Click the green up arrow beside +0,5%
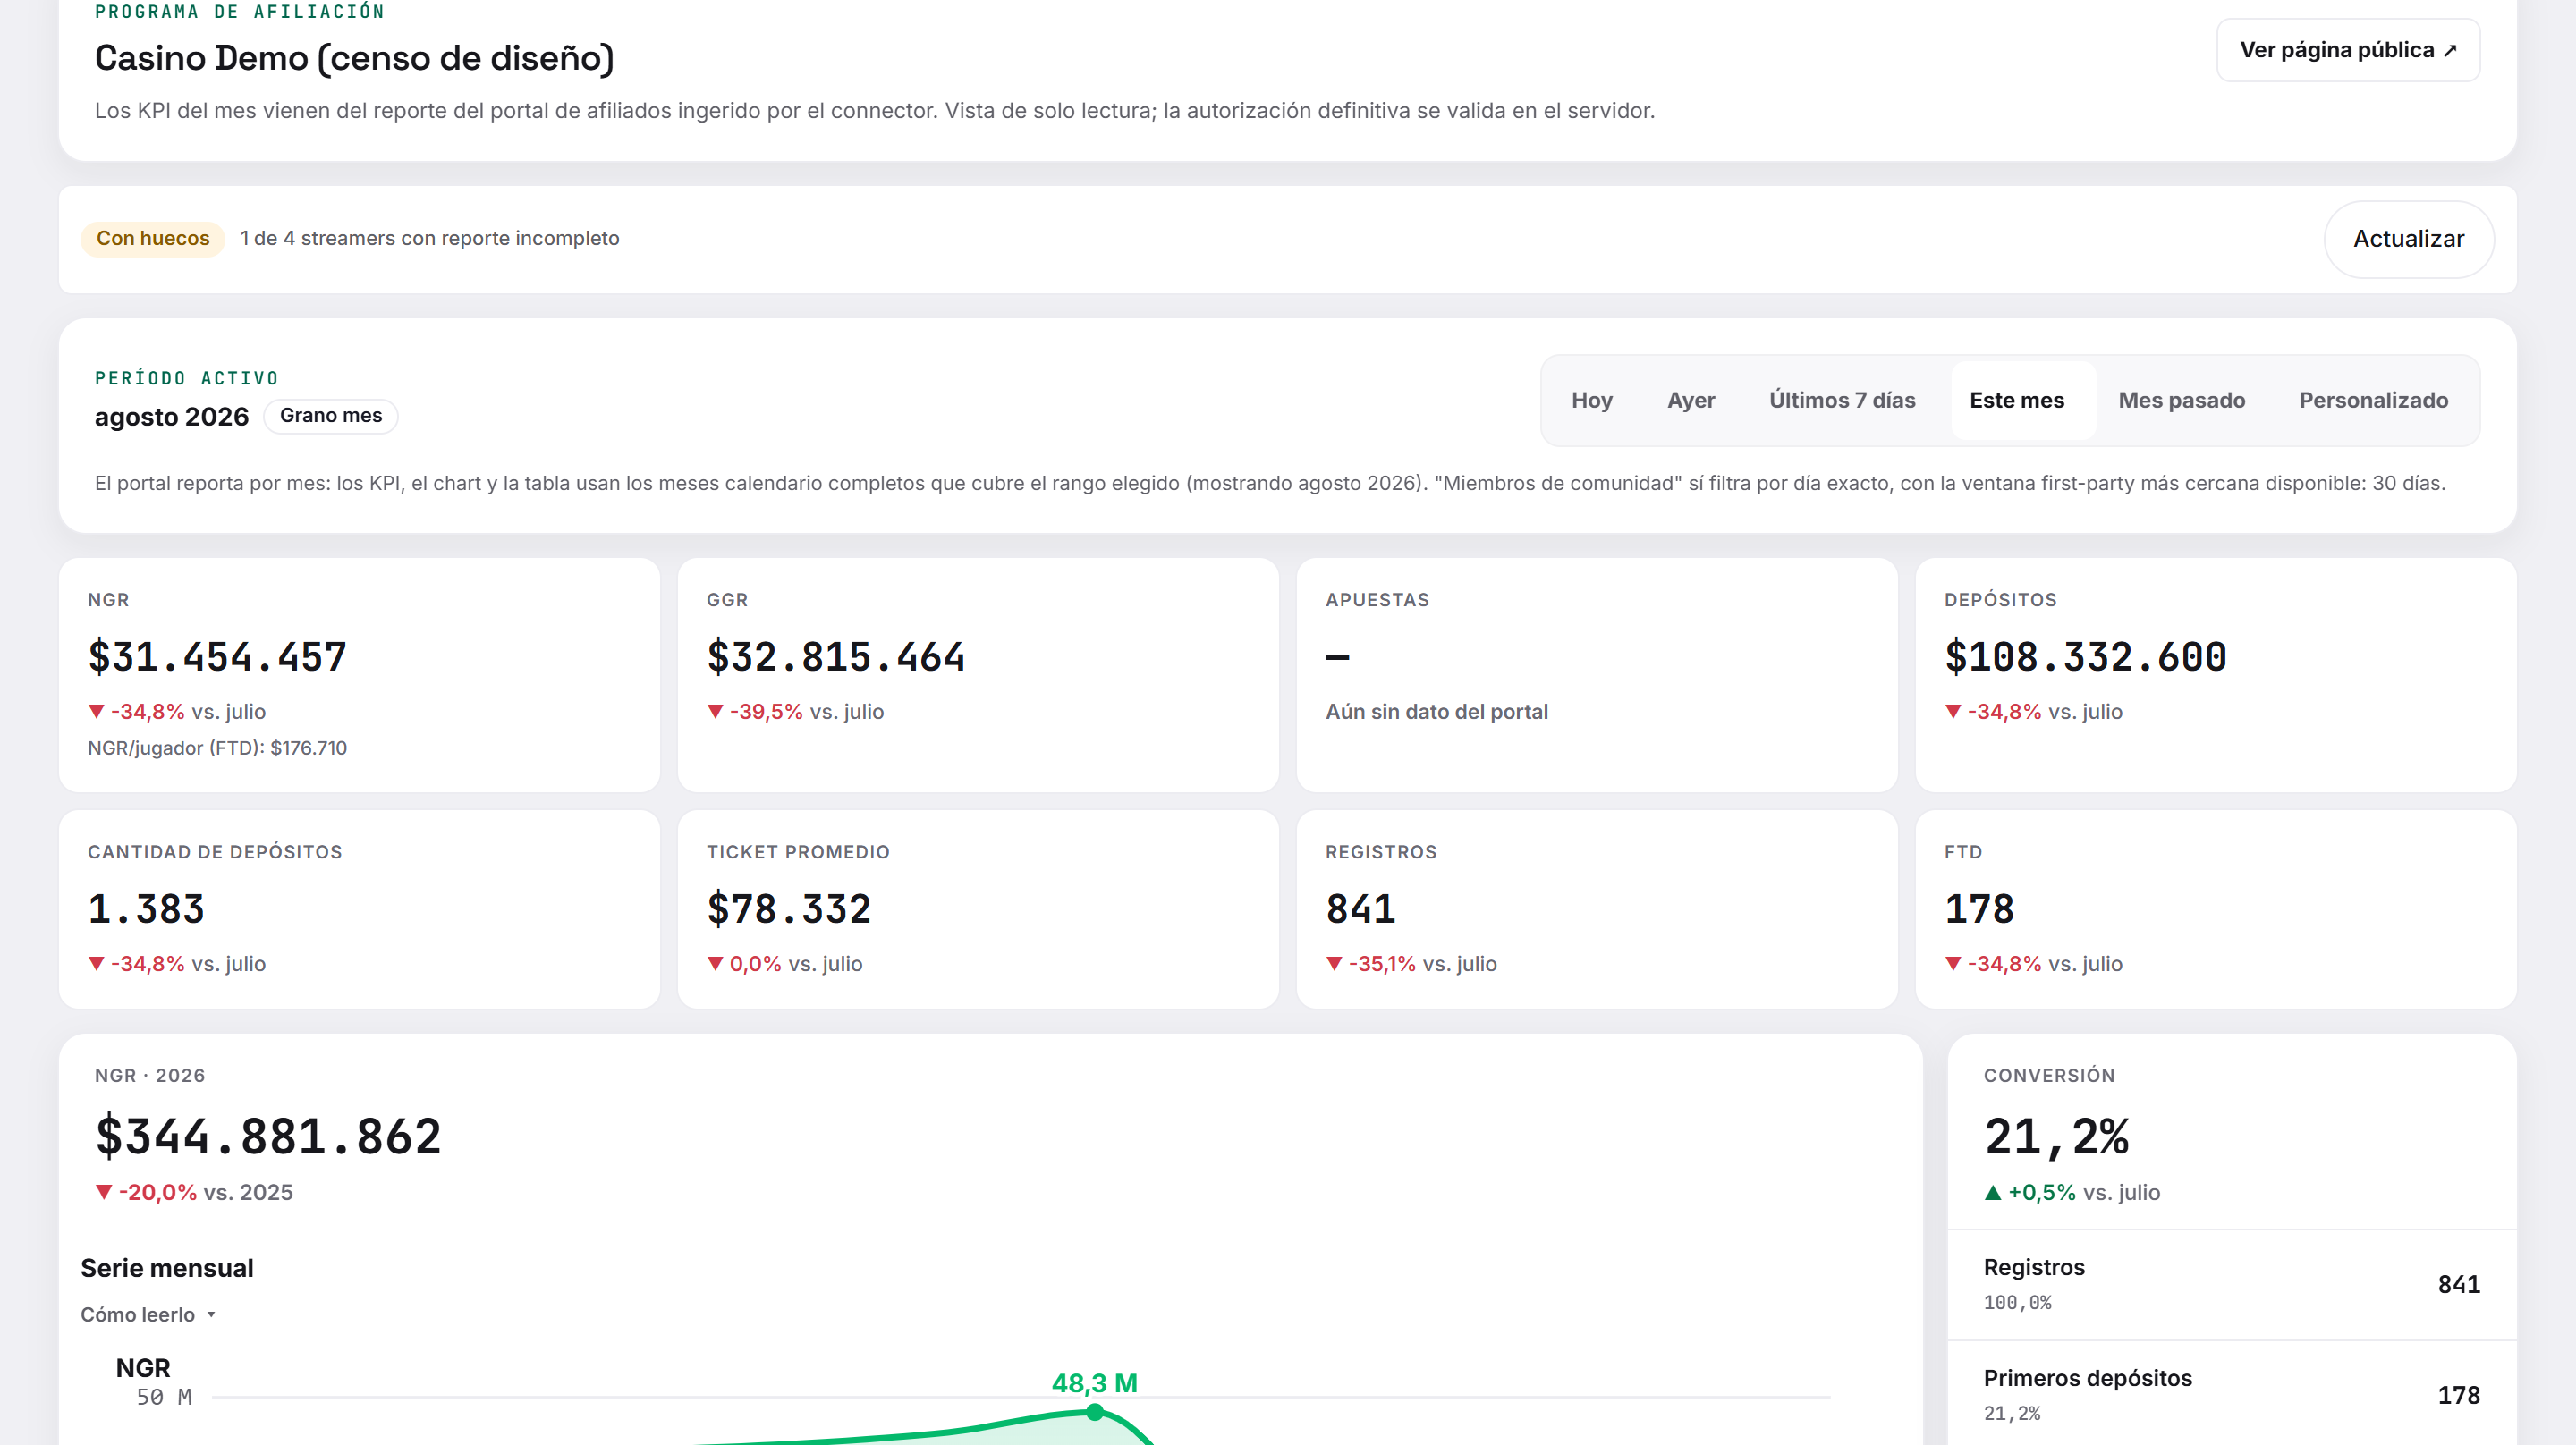This screenshot has height=1445, width=2576. pos(1993,1192)
